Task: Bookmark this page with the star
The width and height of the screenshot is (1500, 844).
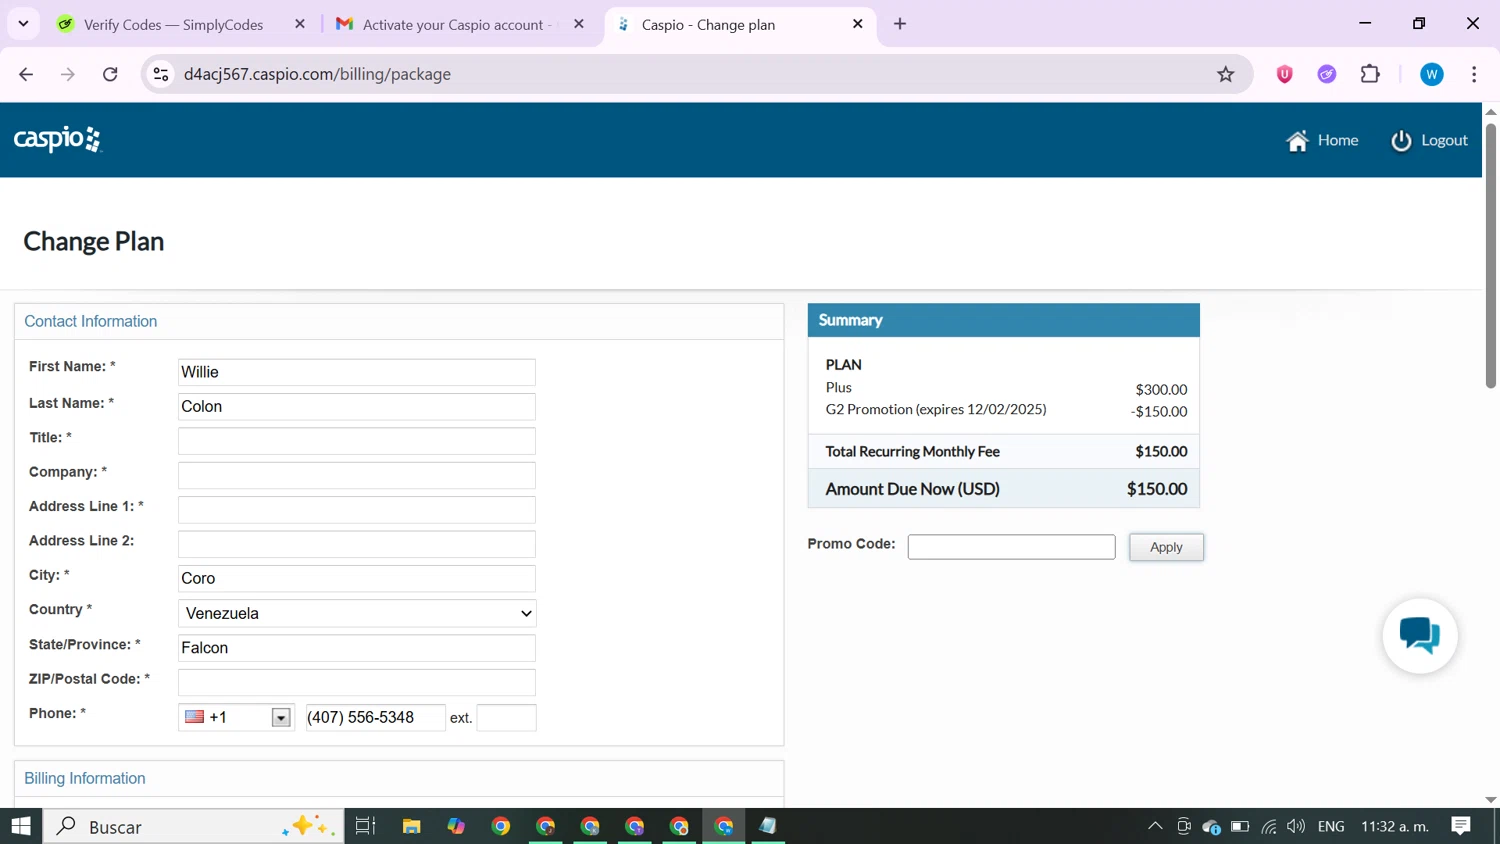Action: tap(1226, 74)
